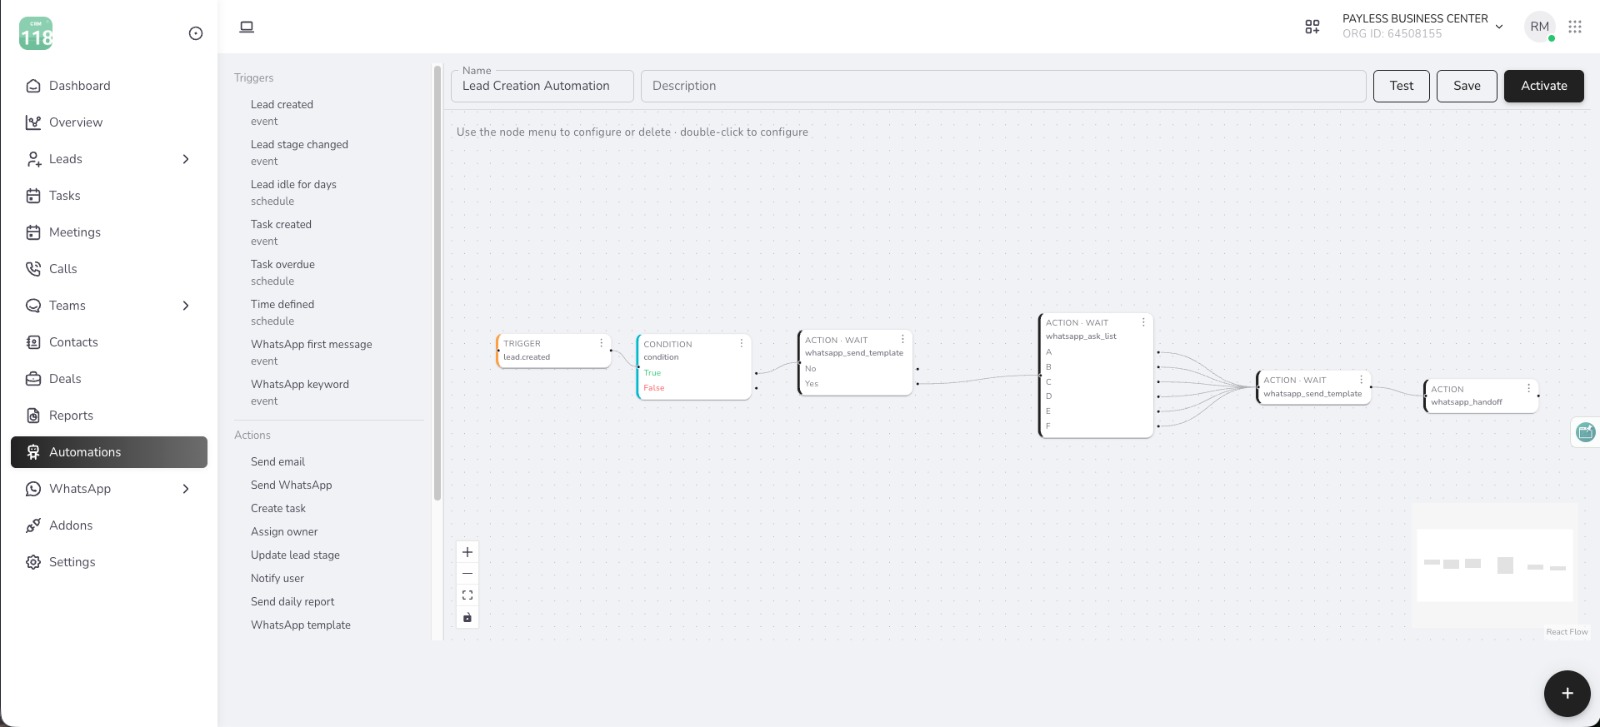Zoom out on the flow canvas
The width and height of the screenshot is (1600, 727).
pyautogui.click(x=467, y=574)
